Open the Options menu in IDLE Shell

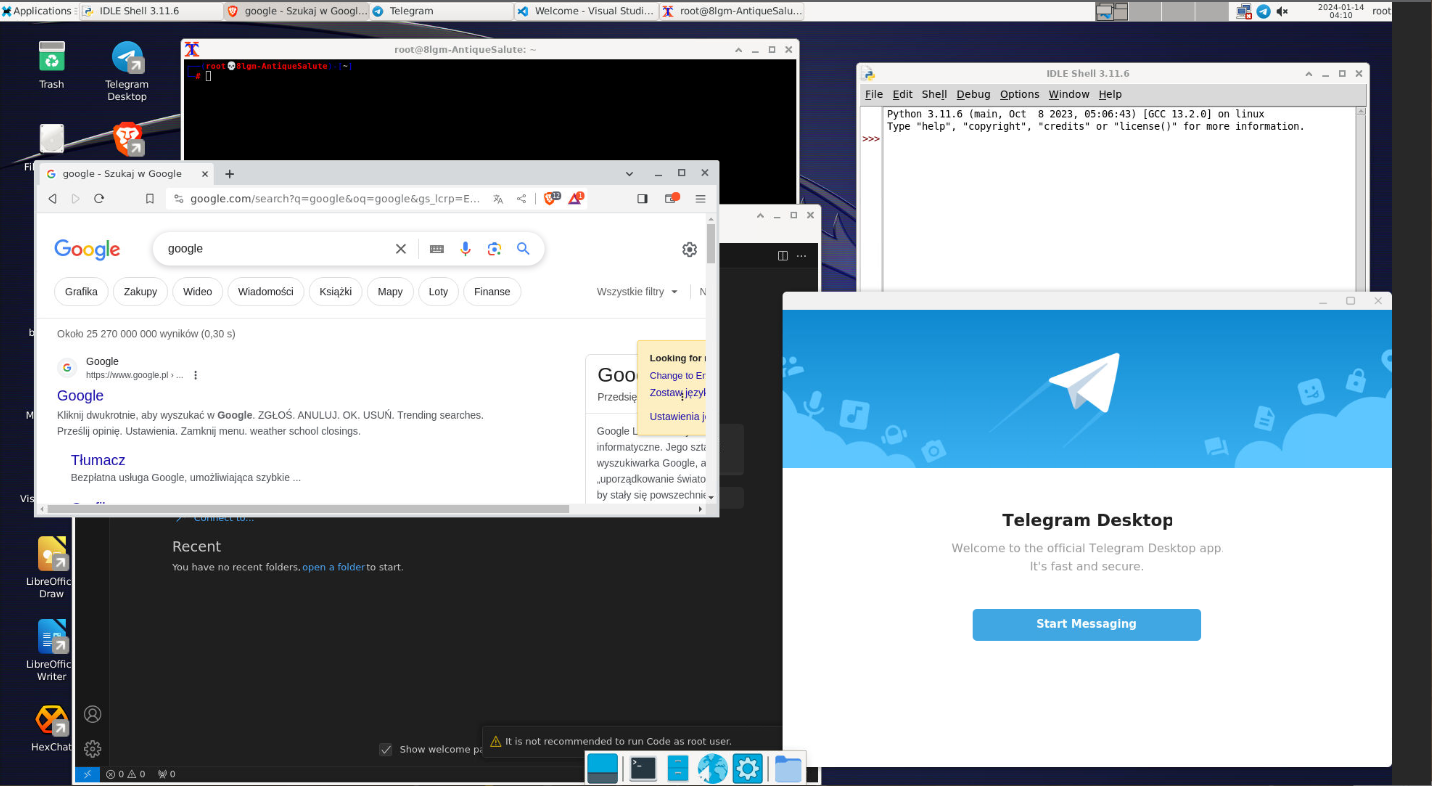click(1019, 94)
